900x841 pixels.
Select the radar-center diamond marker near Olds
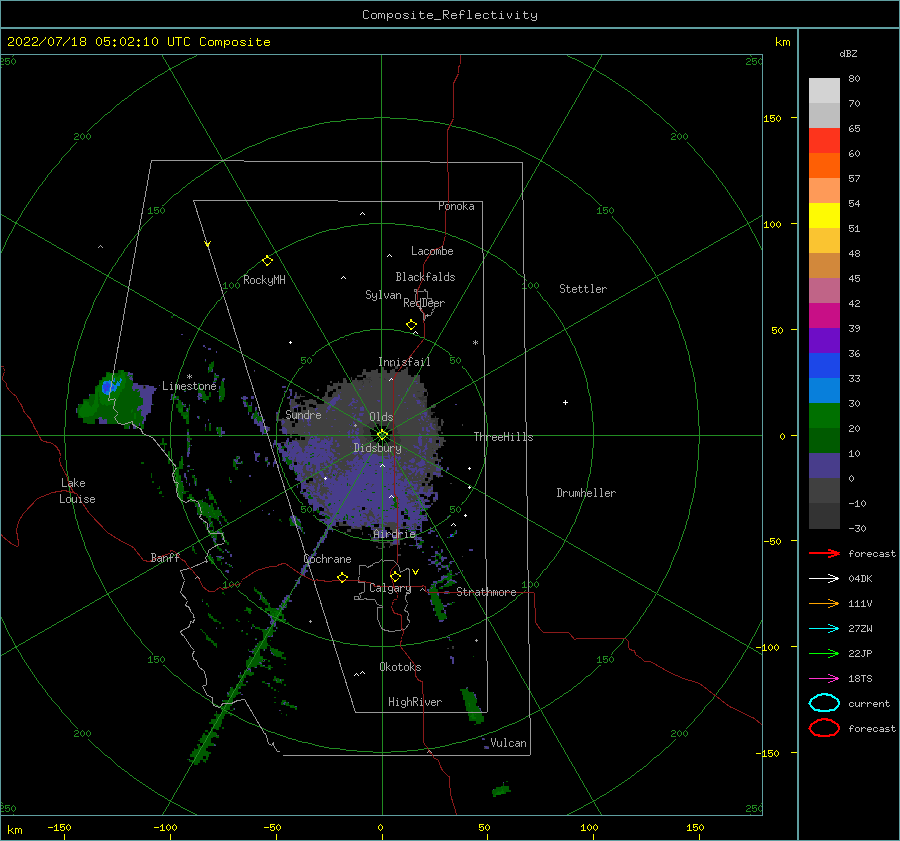[x=382, y=435]
